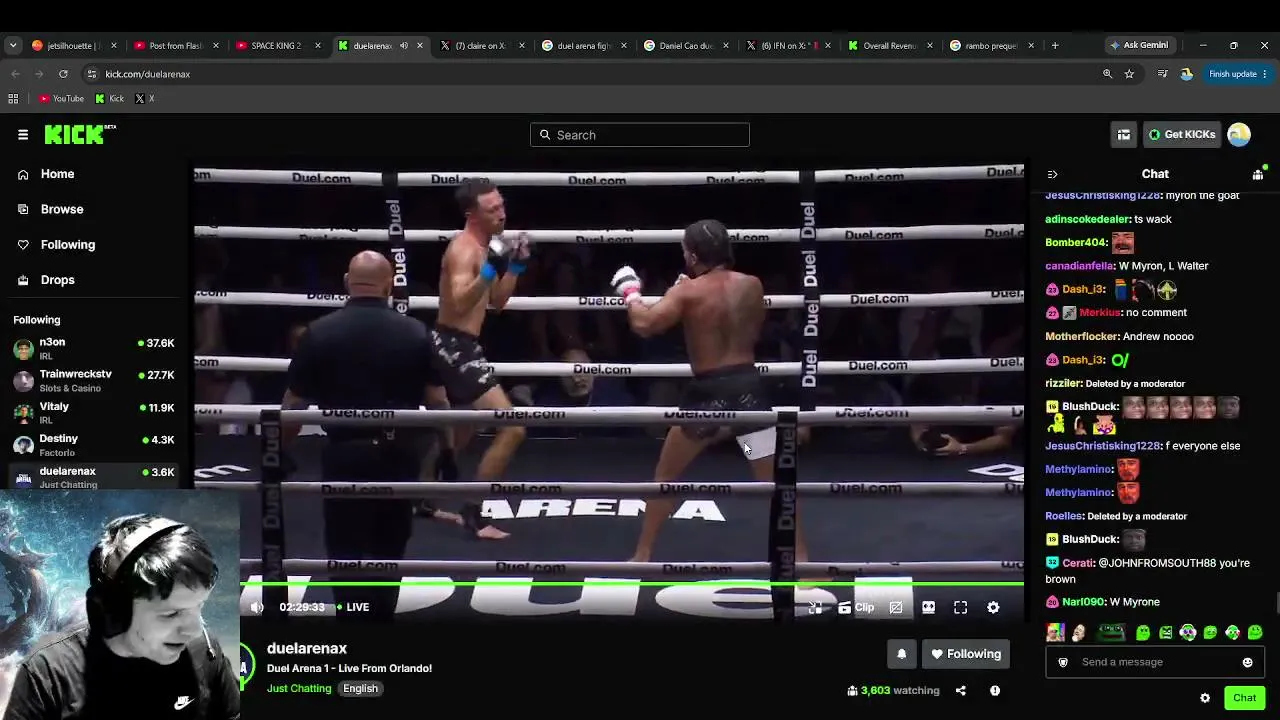Image resolution: width=1280 pixels, height=720 pixels.
Task: Open the user profile avatar menu
Action: point(1239,135)
